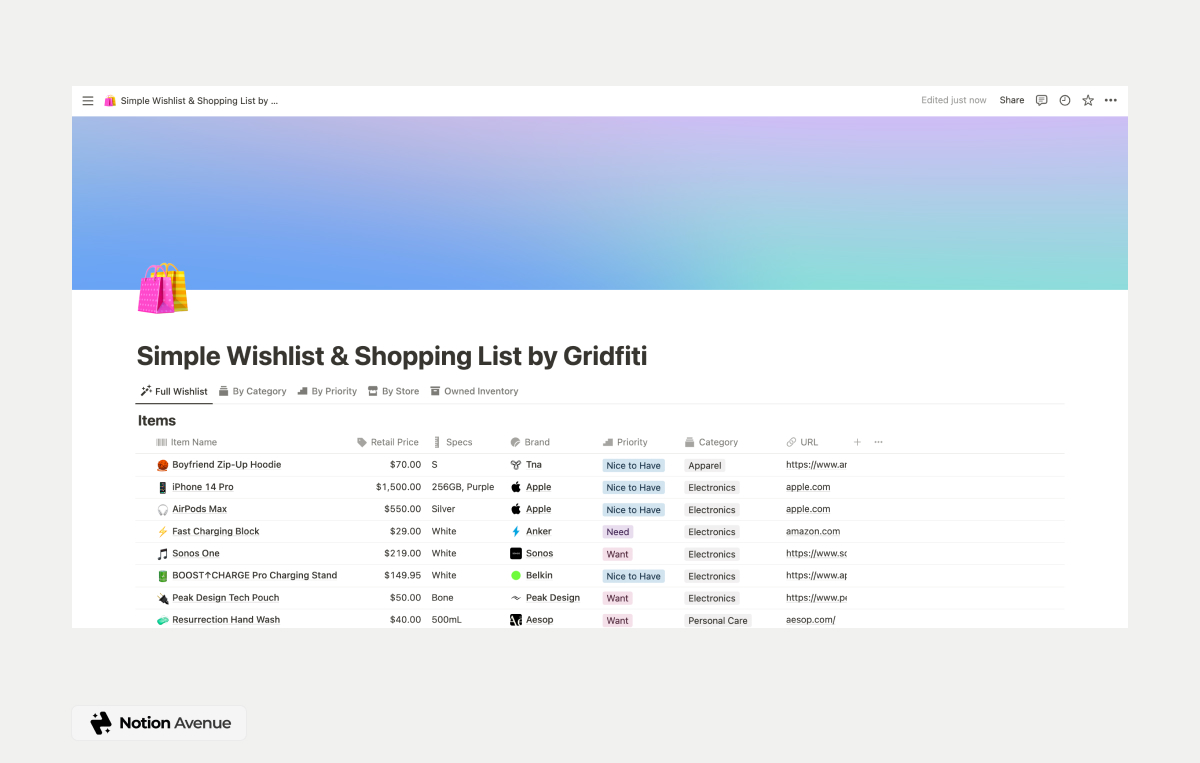The height and width of the screenshot is (763, 1200).
Task: Click Nice to Have tag for Hoodie
Action: click(x=633, y=466)
